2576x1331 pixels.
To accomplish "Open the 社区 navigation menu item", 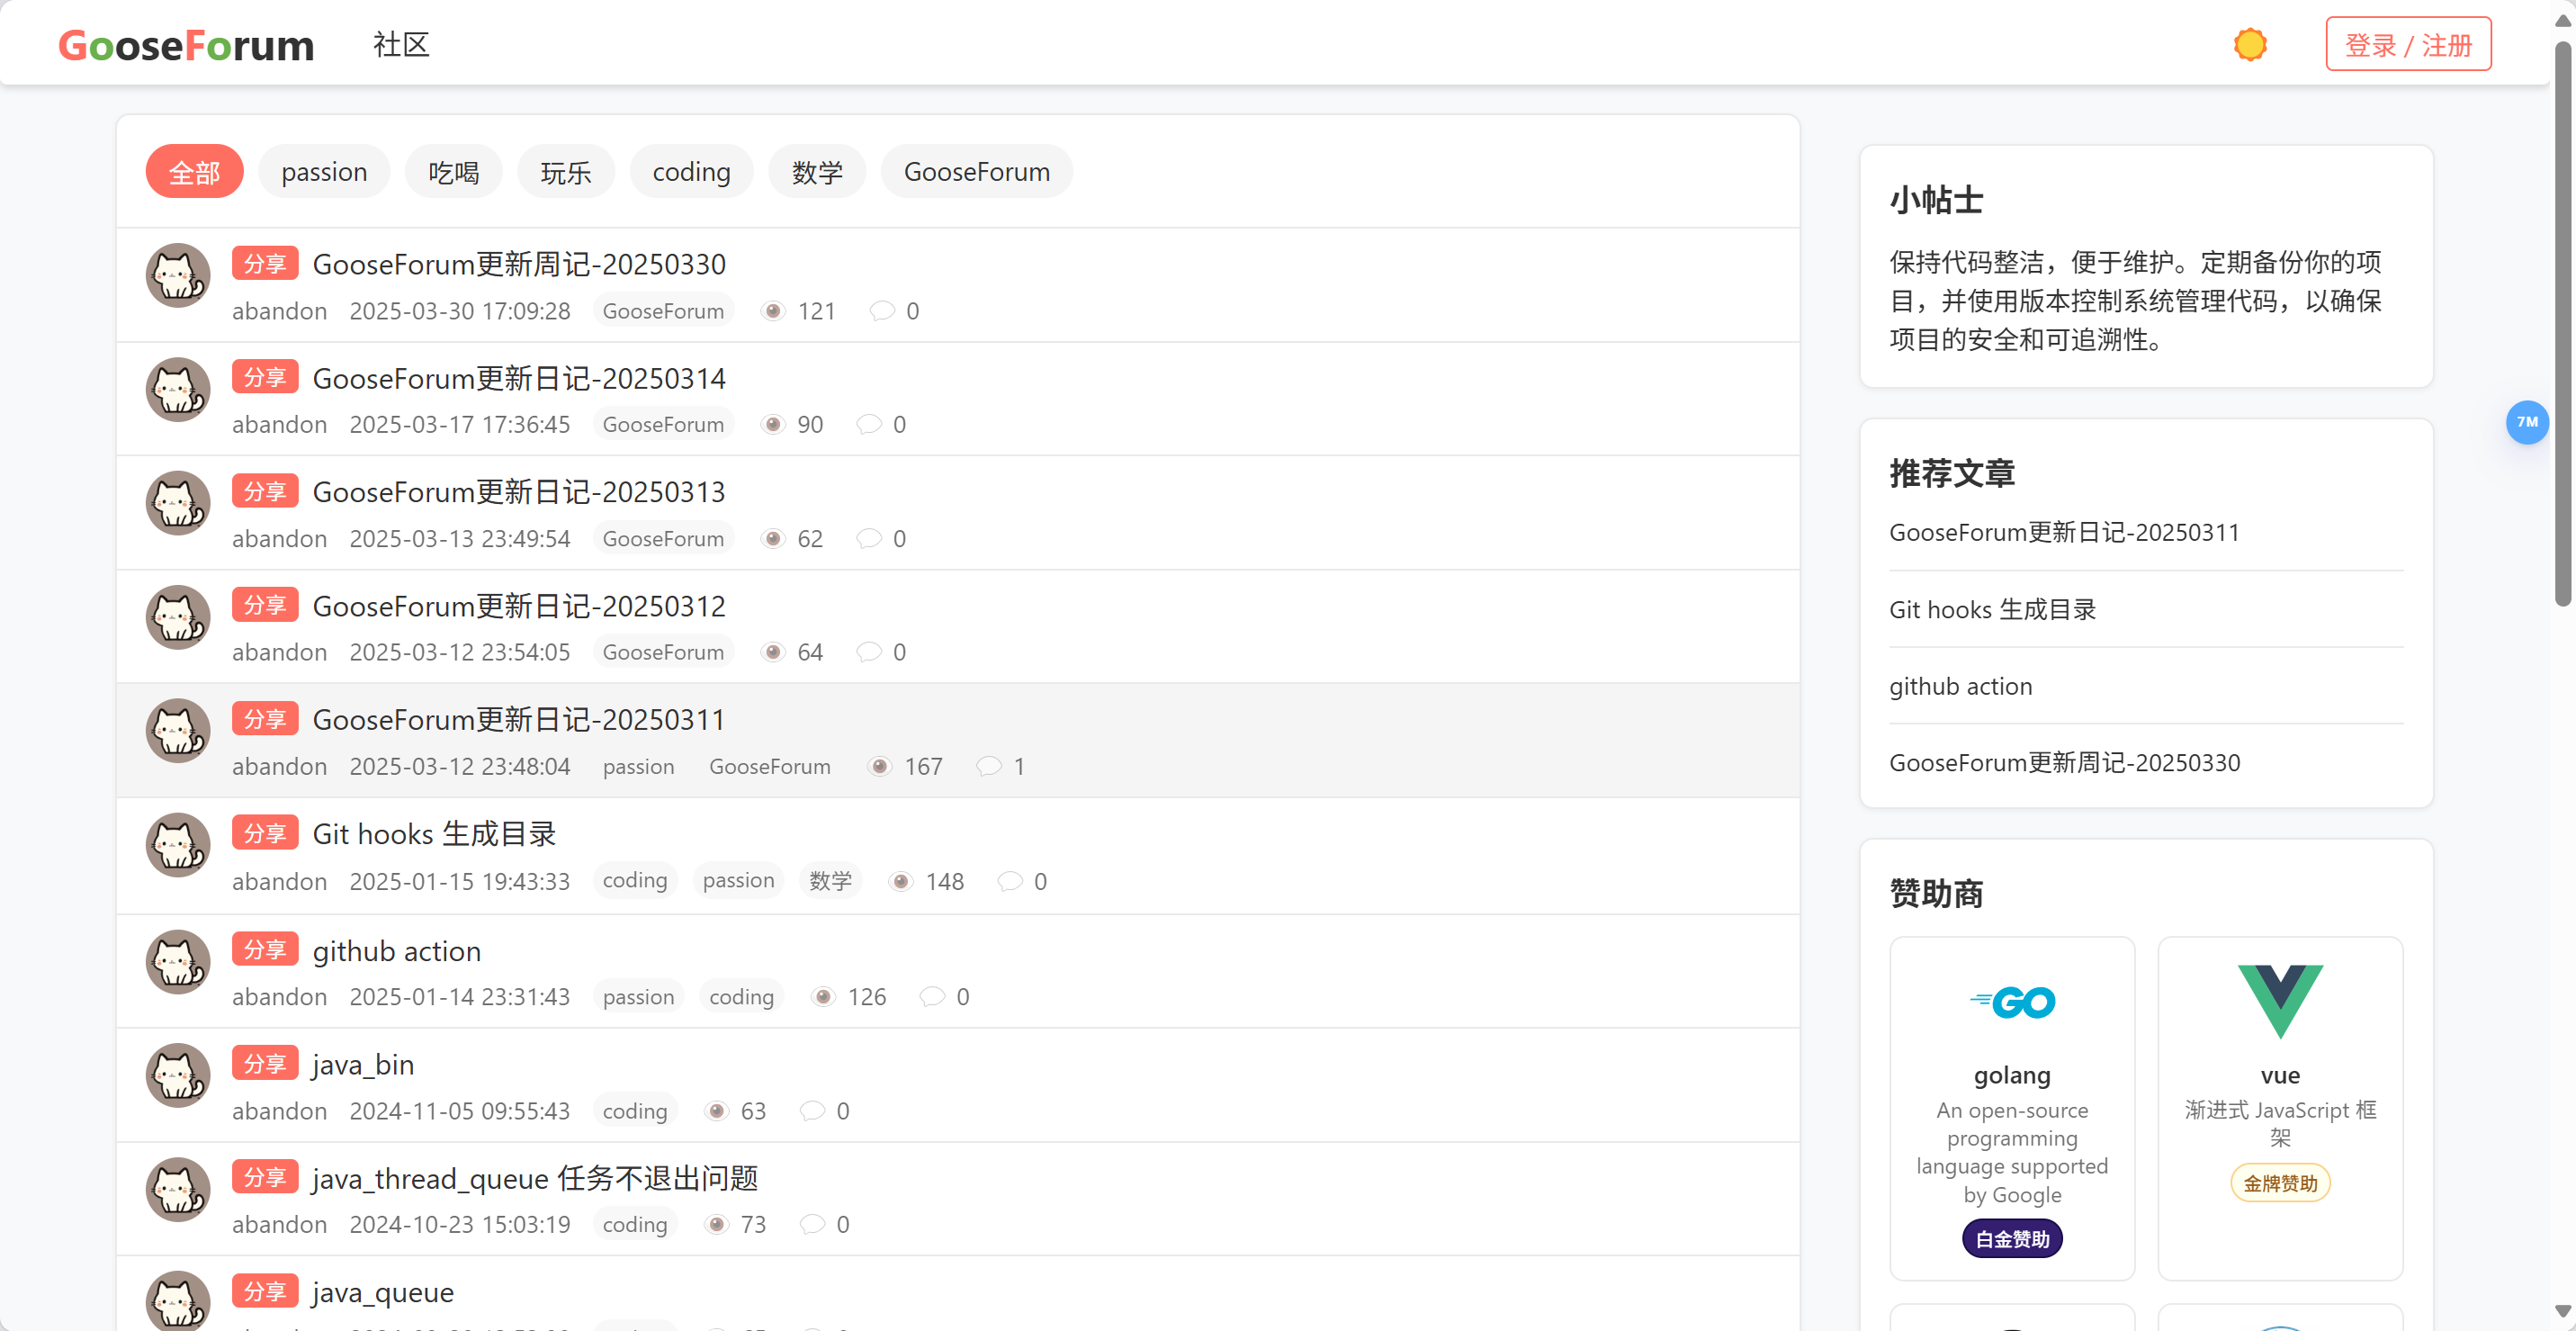I will pyautogui.click(x=401, y=45).
